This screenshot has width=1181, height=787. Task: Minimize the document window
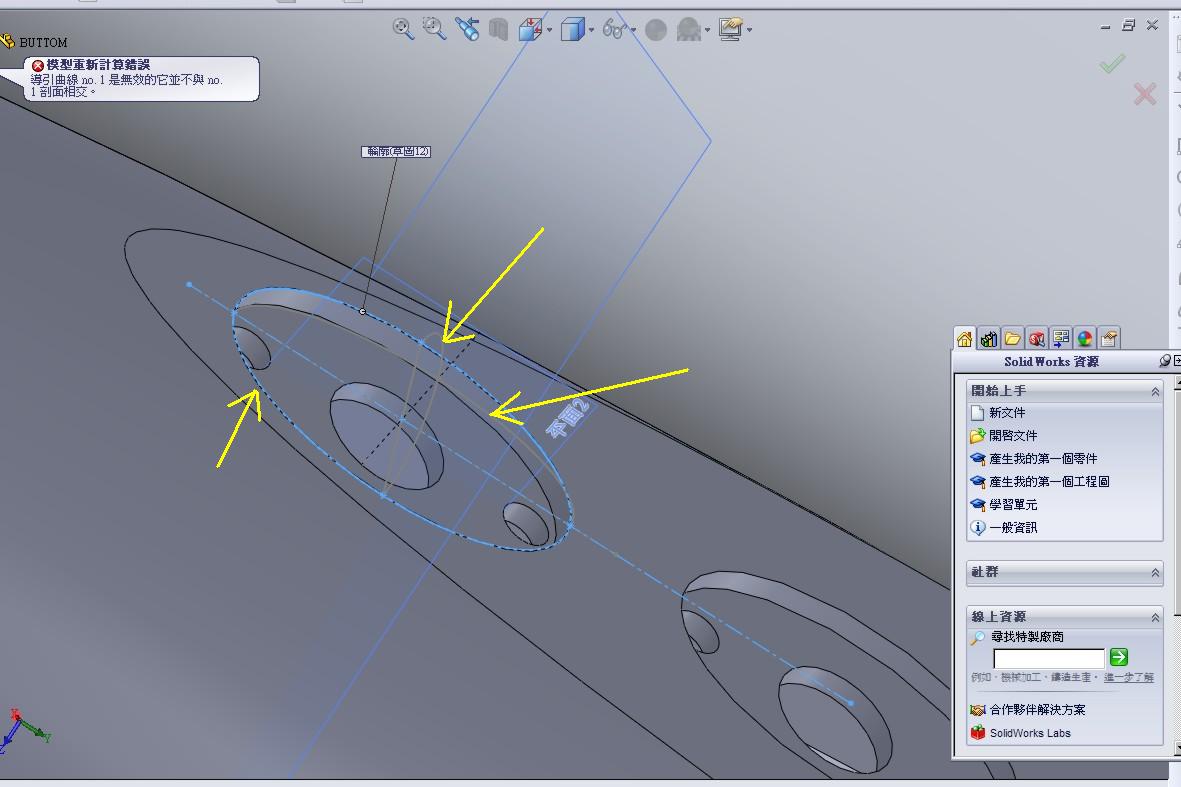point(1105,26)
